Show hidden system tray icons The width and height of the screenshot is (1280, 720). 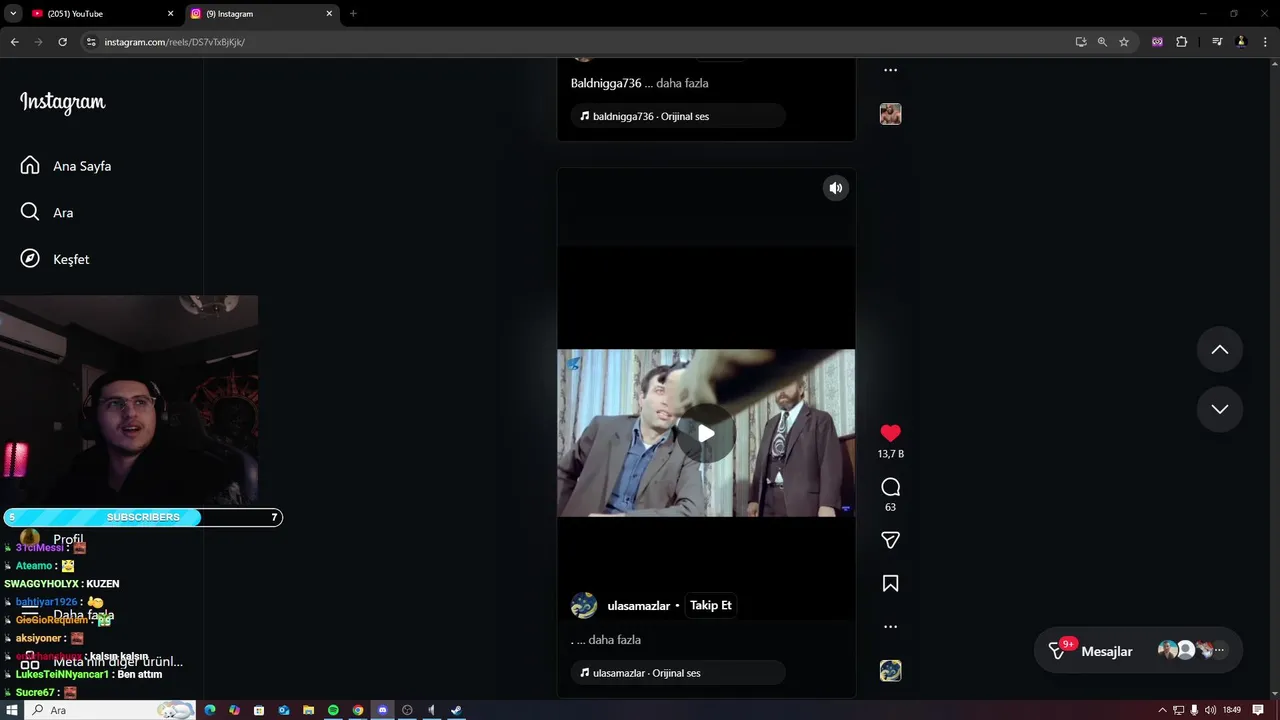1162,710
